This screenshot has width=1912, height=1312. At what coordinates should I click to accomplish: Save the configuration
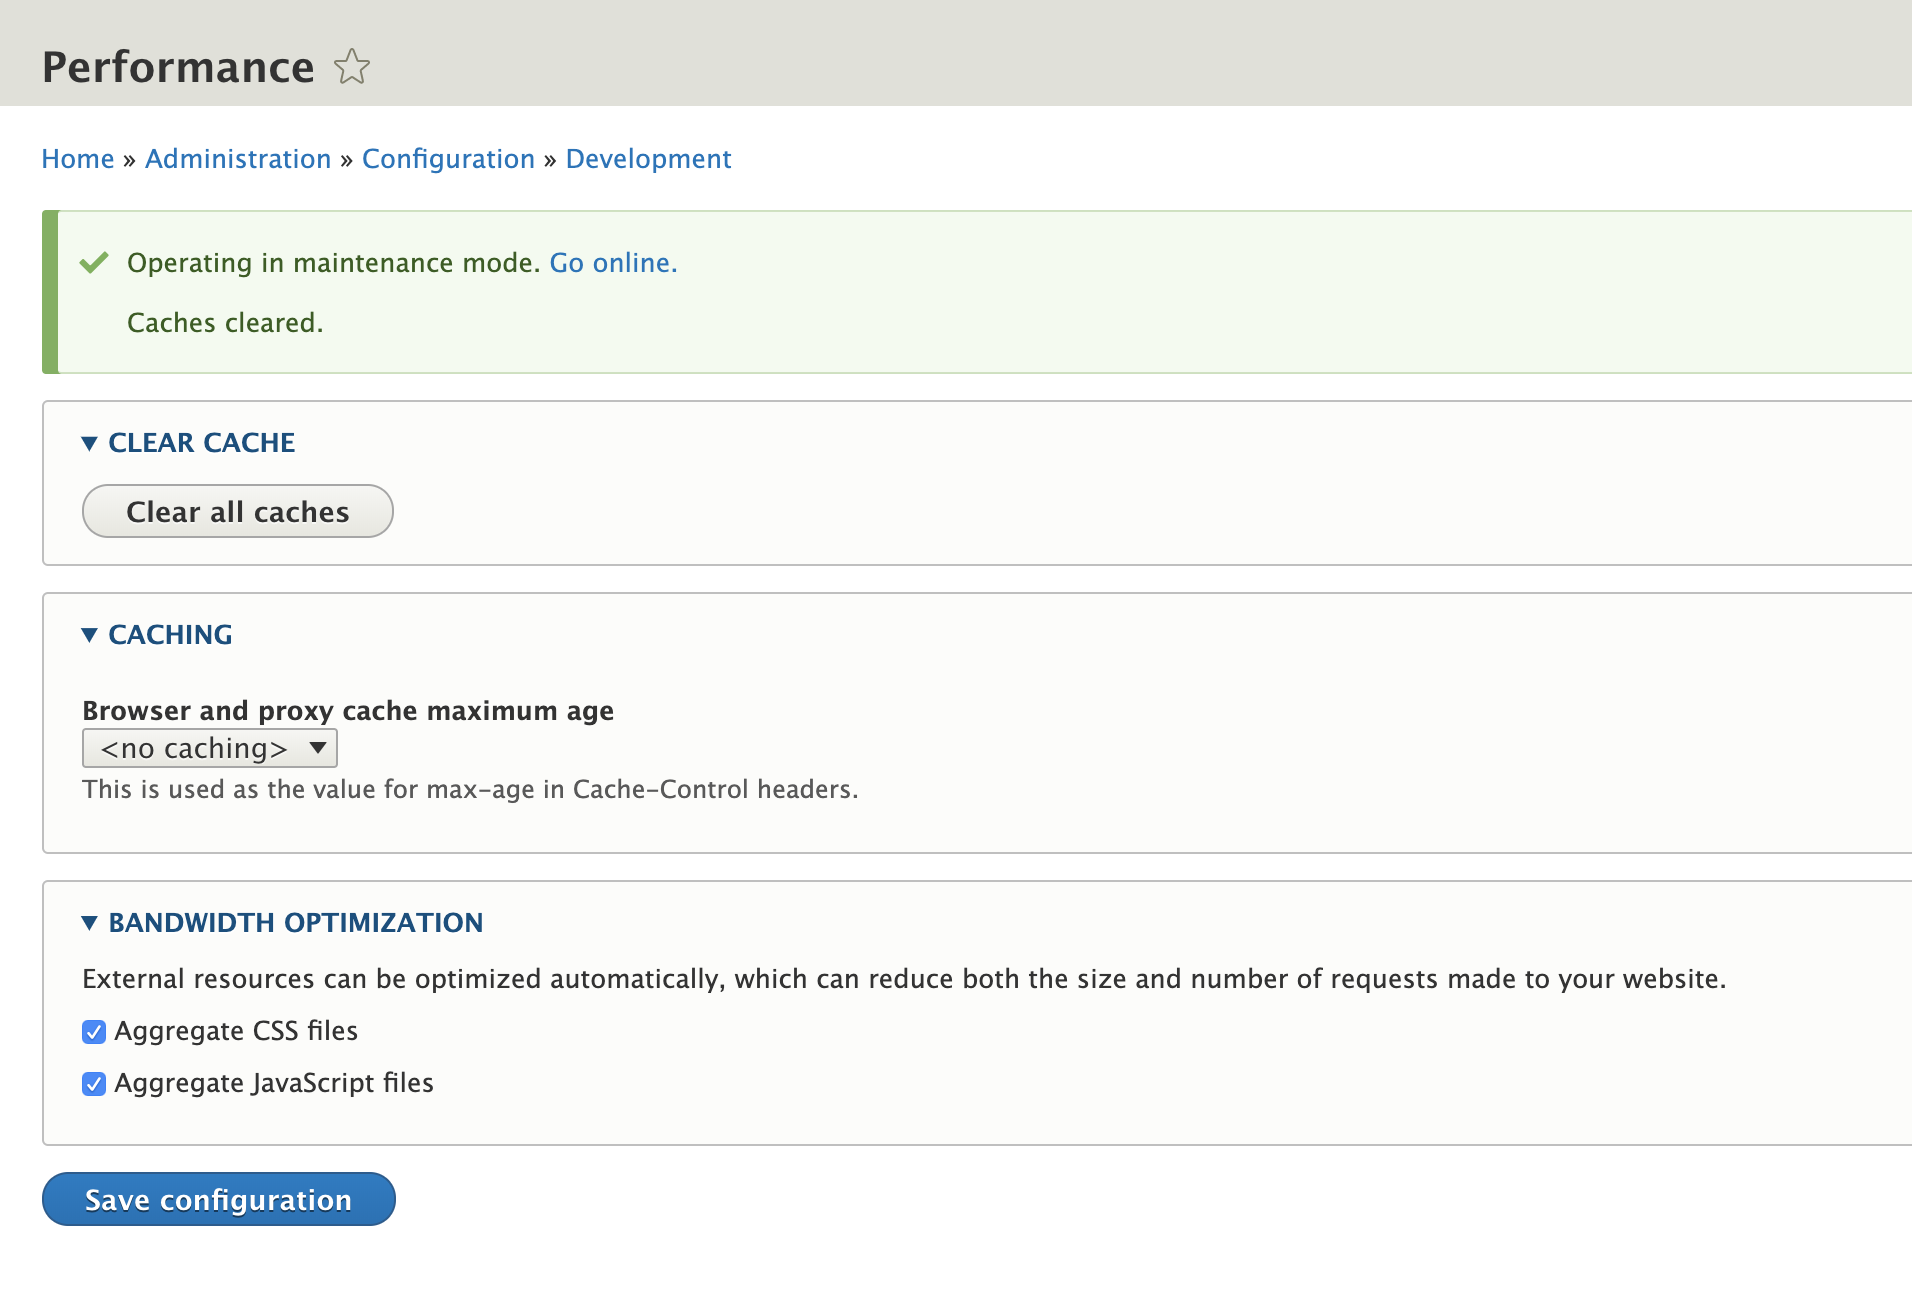218,1199
